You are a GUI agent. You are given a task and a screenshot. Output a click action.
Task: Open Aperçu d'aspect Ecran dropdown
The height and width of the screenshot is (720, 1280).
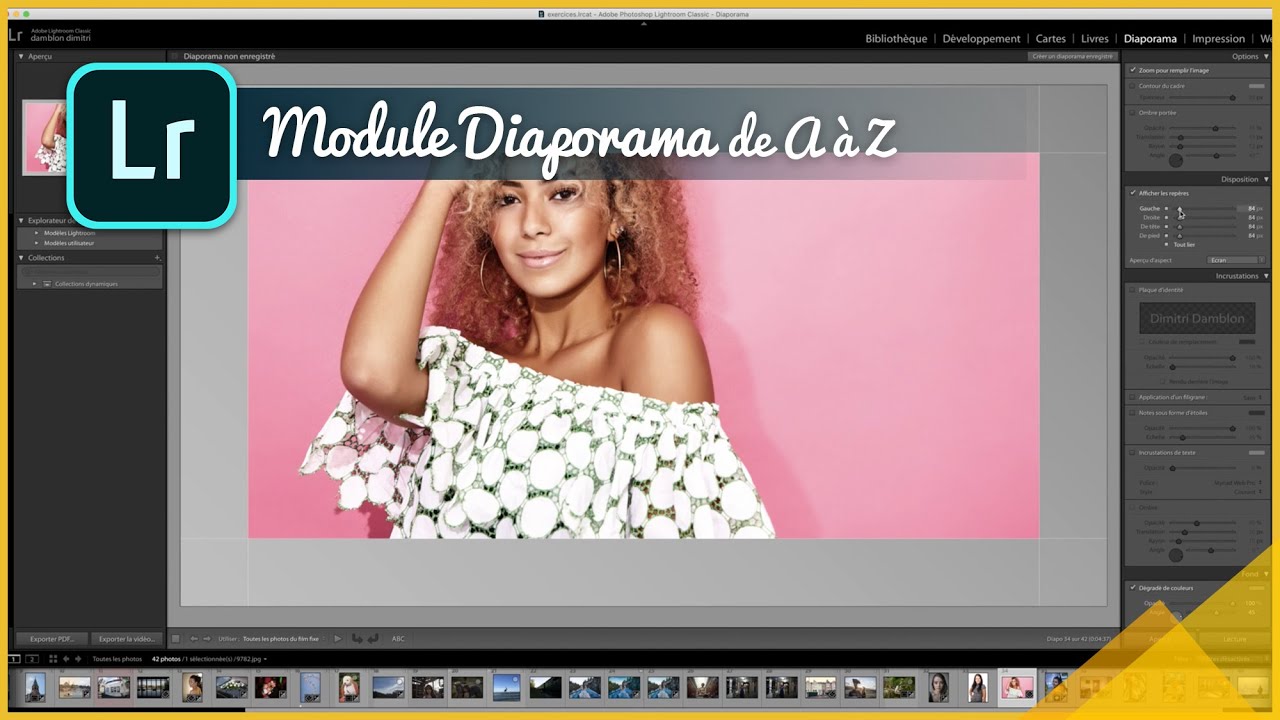[x=1236, y=260]
